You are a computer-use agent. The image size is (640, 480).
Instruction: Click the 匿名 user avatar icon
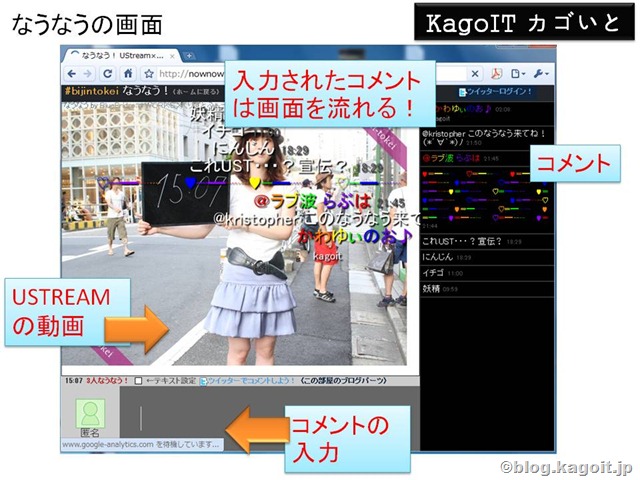coord(90,414)
